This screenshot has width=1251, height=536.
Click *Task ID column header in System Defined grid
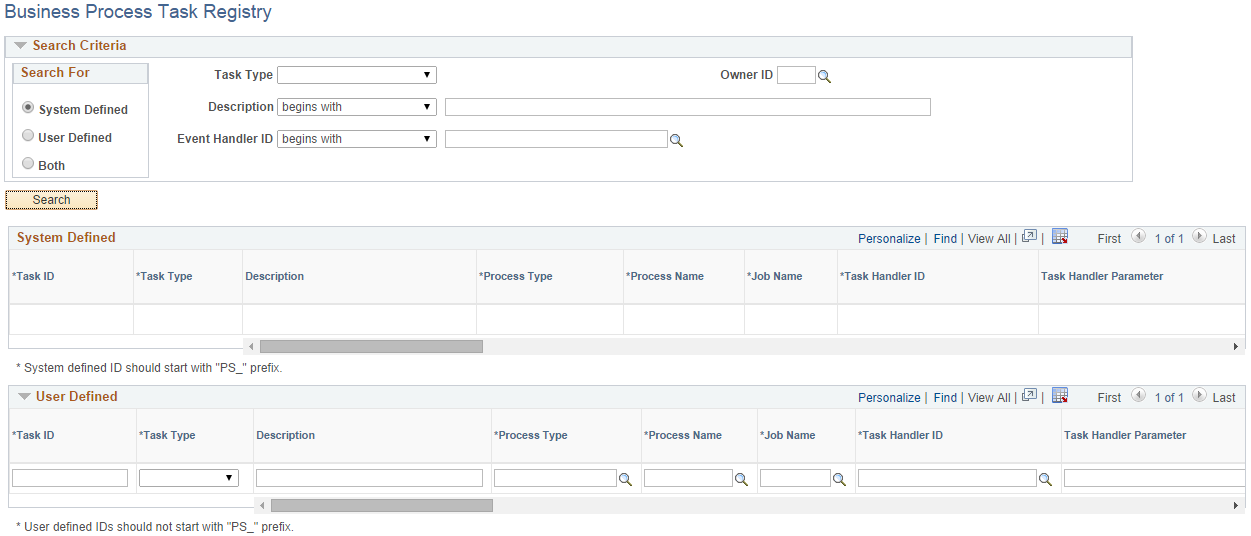(33, 276)
